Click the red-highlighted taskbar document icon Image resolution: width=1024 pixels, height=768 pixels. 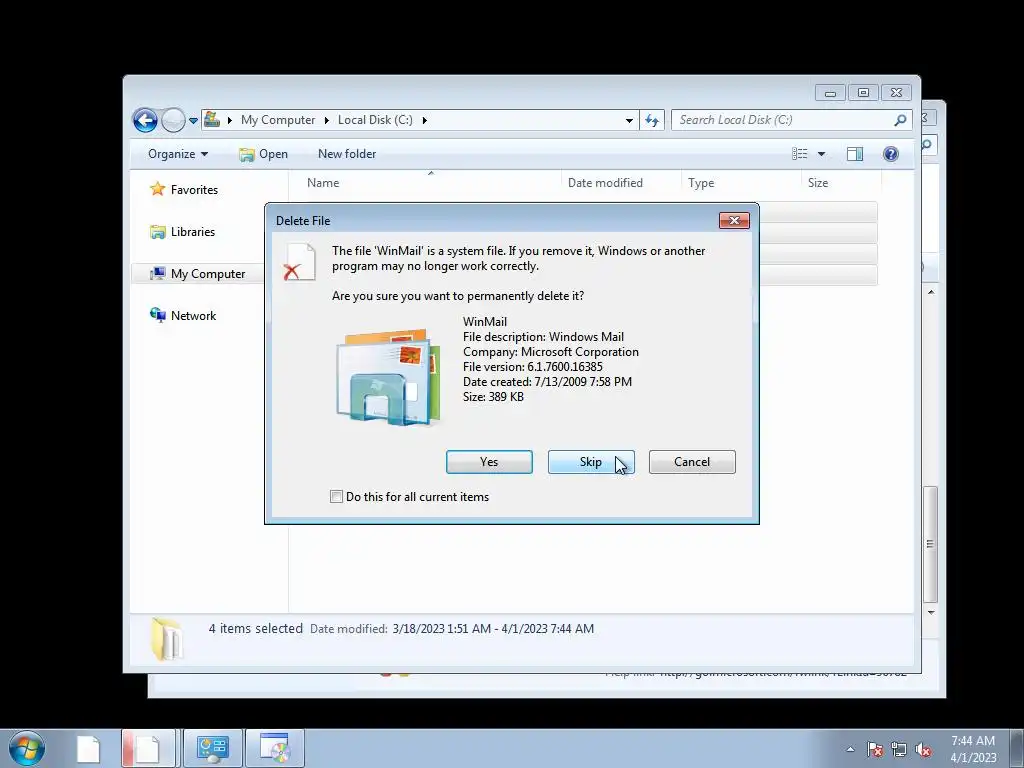click(148, 749)
